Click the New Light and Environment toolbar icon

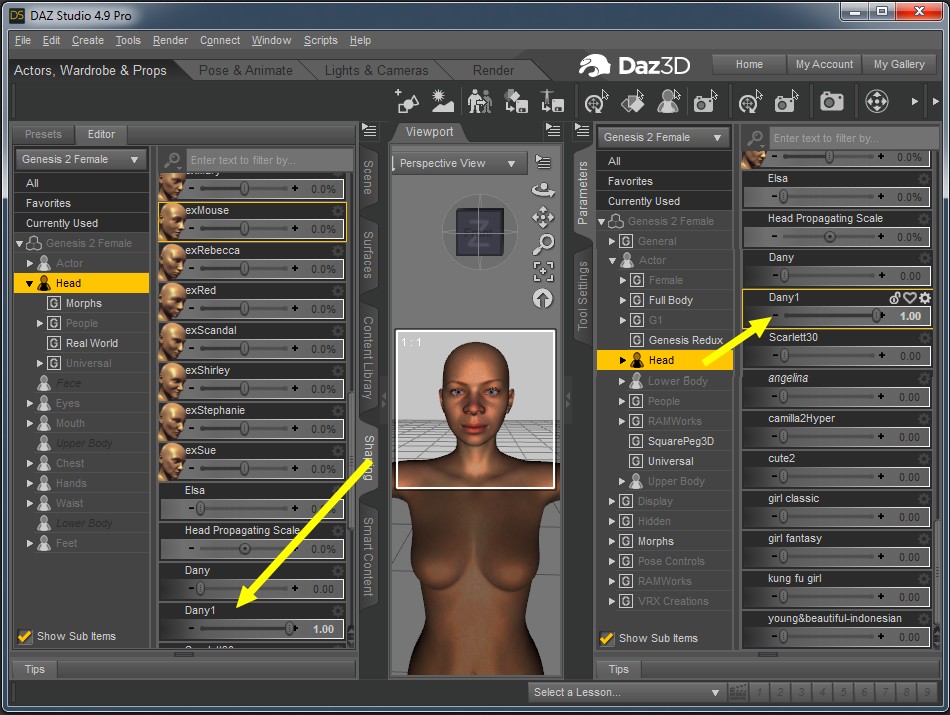pos(442,101)
